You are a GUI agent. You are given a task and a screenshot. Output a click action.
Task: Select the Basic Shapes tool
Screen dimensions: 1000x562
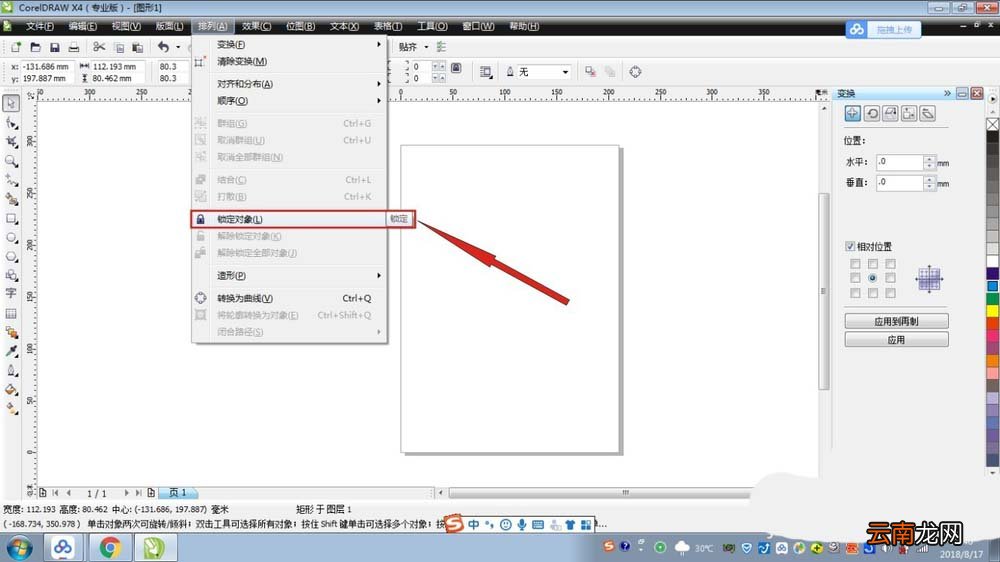(x=11, y=276)
